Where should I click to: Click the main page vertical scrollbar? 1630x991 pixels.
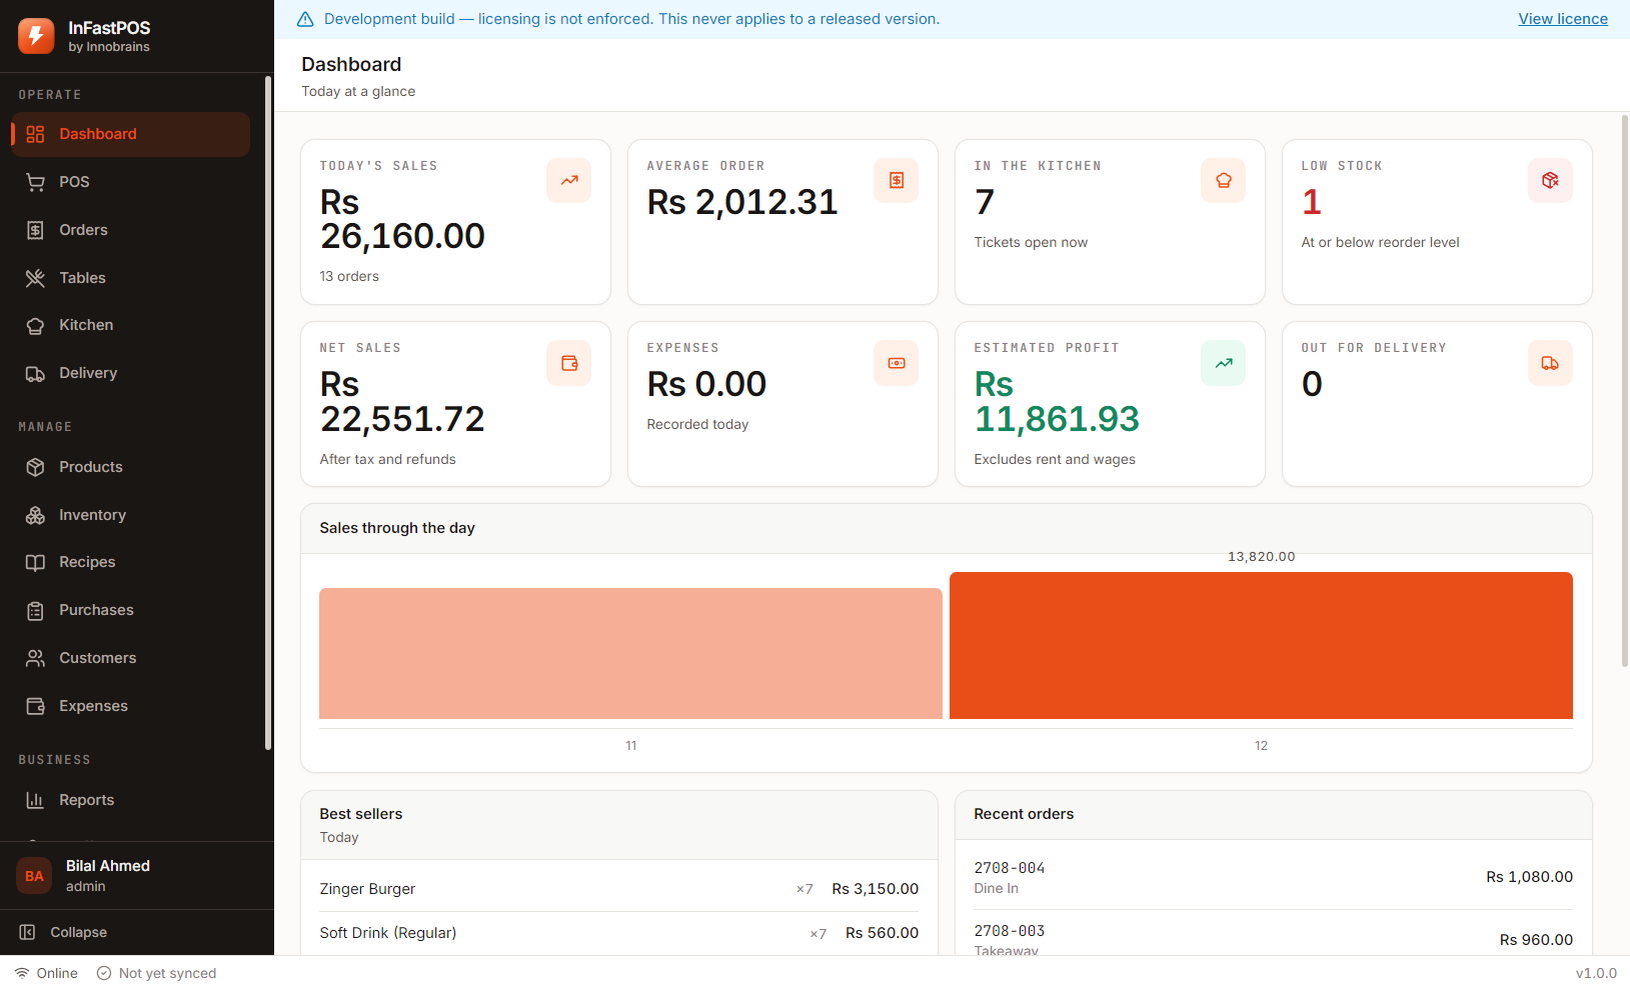tap(1624, 390)
